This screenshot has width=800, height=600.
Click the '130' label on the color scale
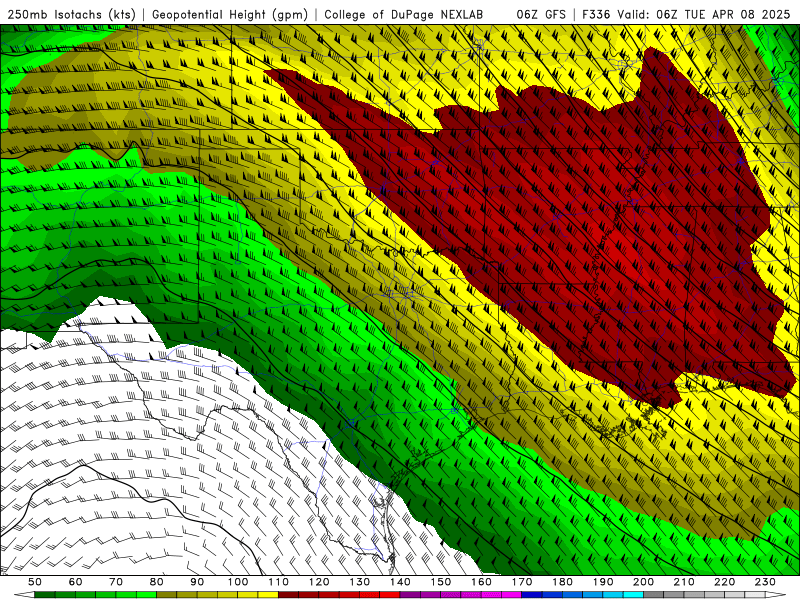(359, 582)
